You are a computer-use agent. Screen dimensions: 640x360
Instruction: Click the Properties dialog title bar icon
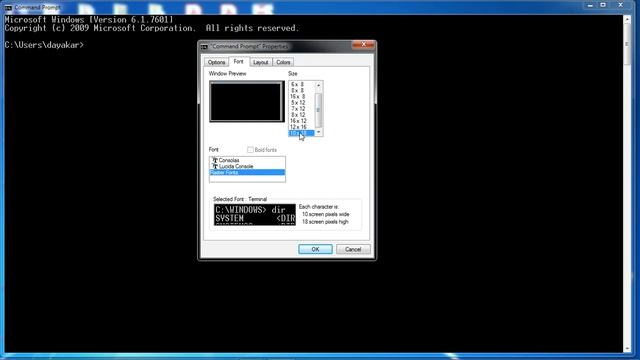point(204,47)
